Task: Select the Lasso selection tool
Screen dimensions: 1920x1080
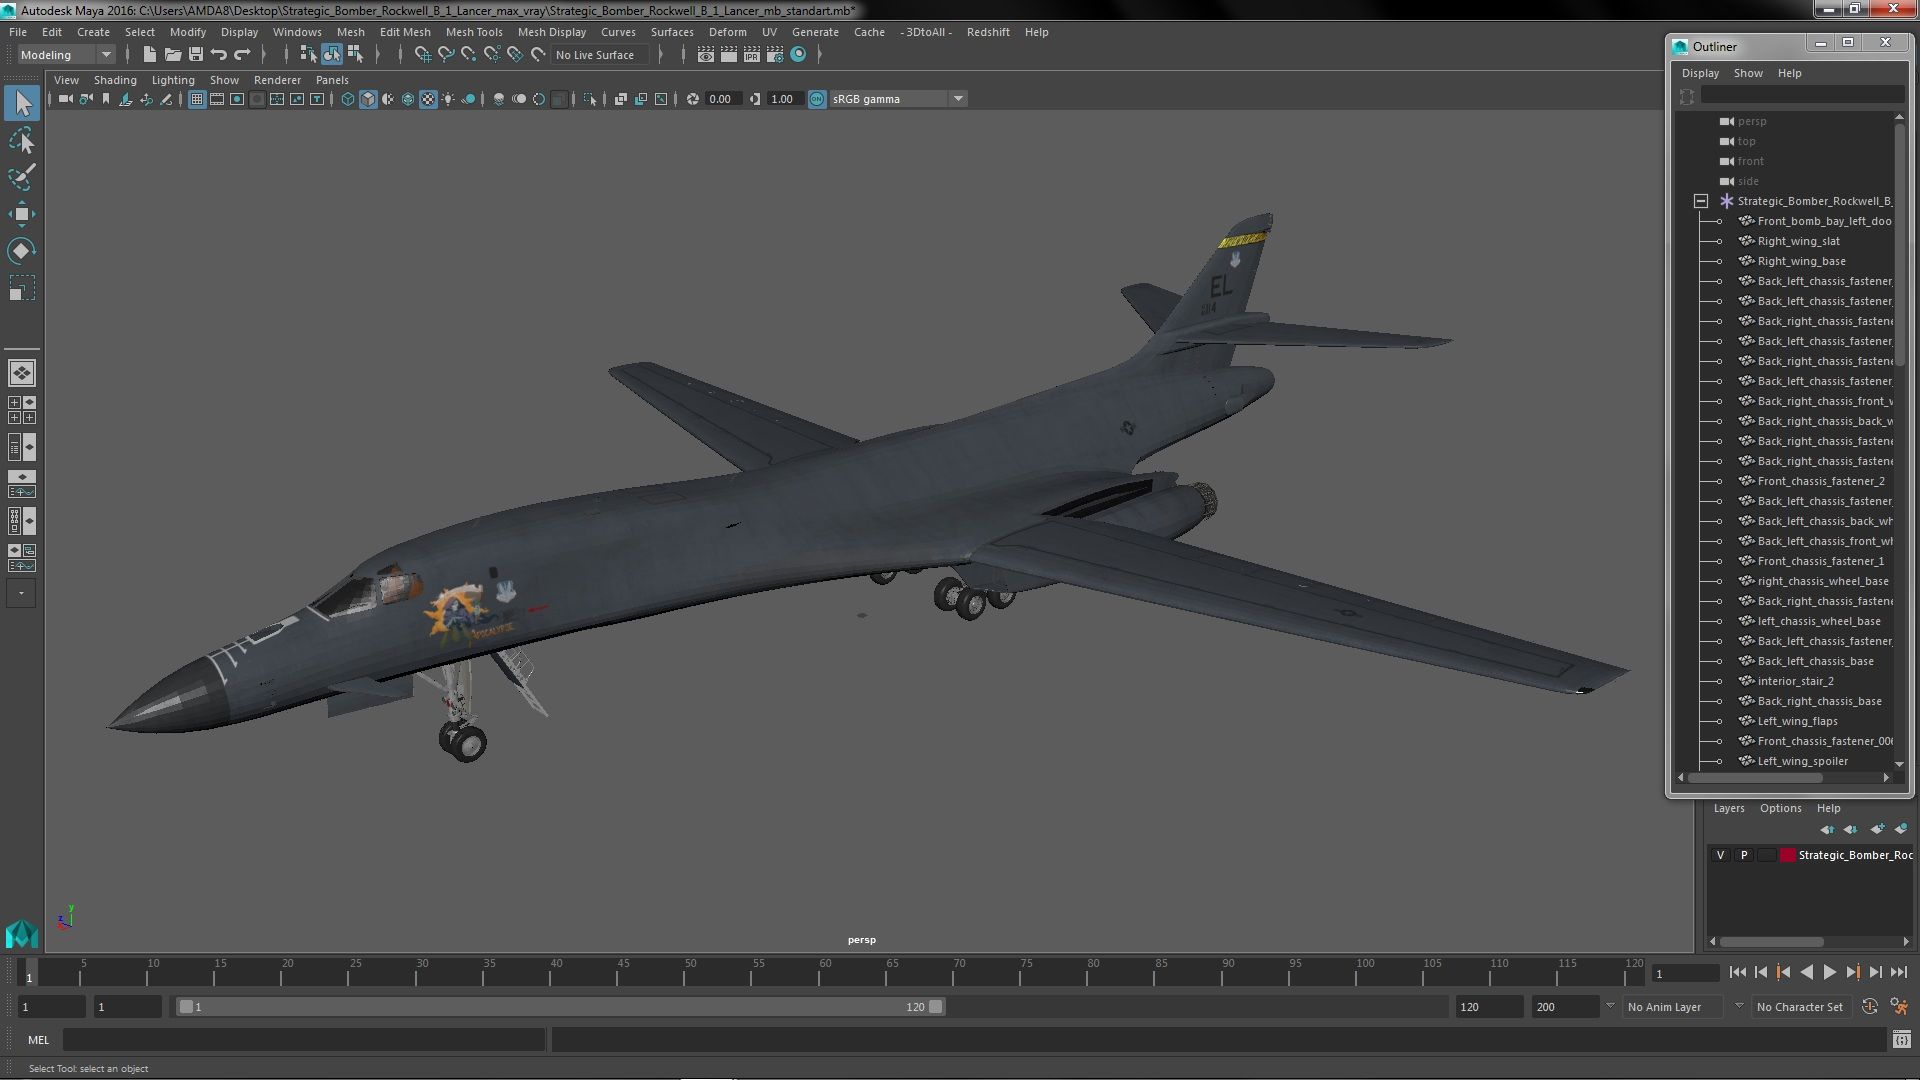Action: 21,140
